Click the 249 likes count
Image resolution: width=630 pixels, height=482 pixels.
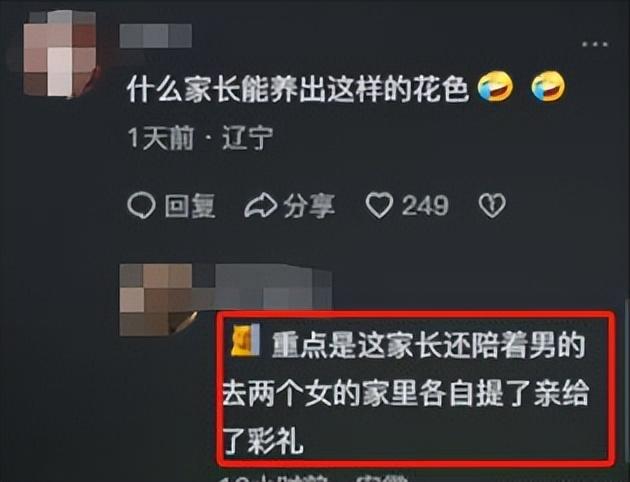click(x=425, y=206)
